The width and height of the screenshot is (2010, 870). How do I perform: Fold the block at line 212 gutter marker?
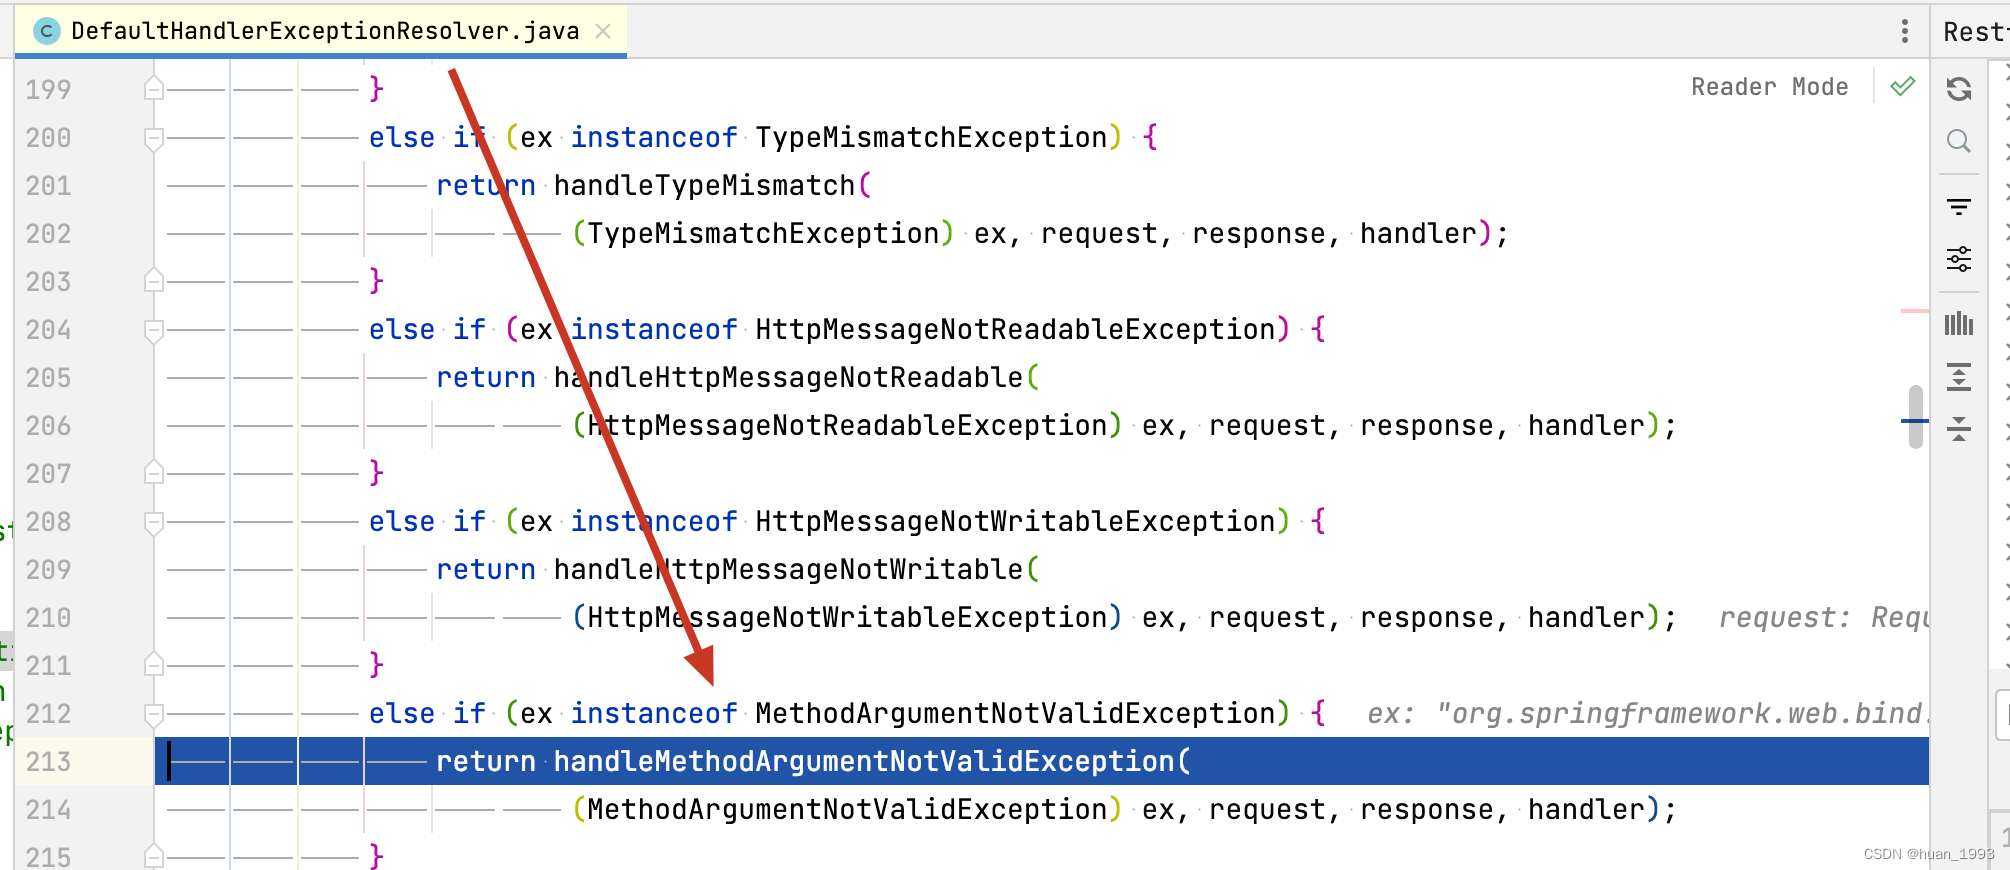click(154, 714)
